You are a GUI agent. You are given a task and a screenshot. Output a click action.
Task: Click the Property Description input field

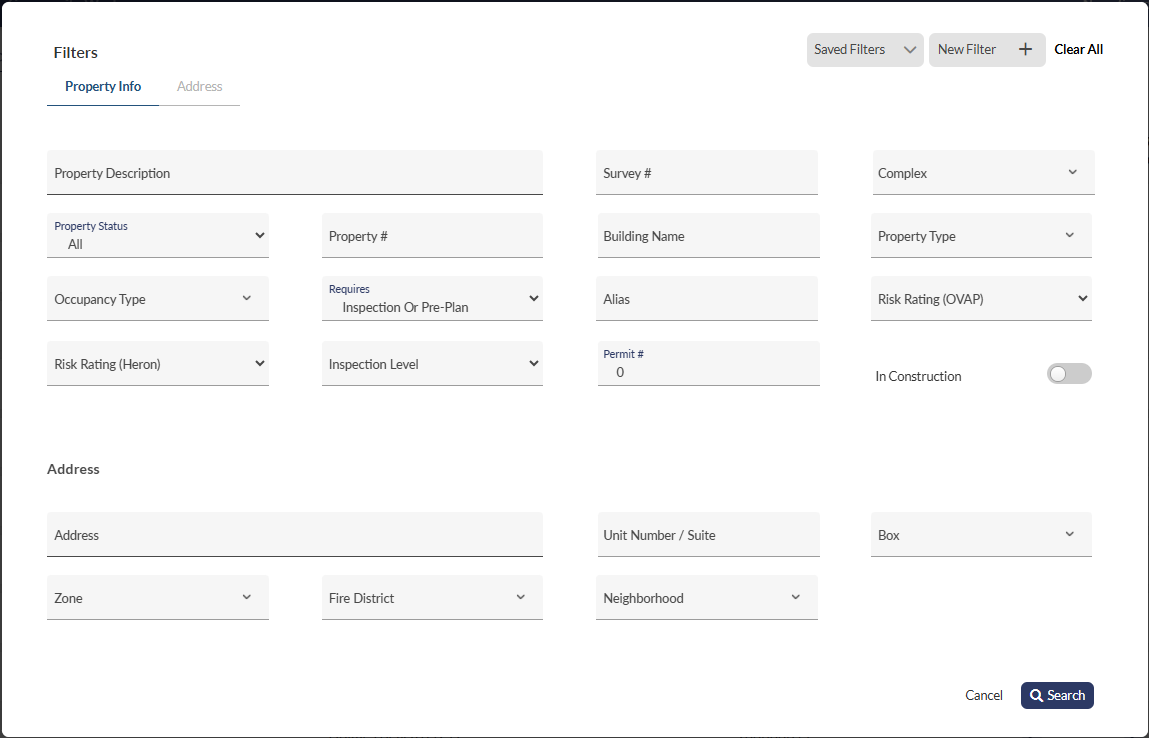click(294, 173)
